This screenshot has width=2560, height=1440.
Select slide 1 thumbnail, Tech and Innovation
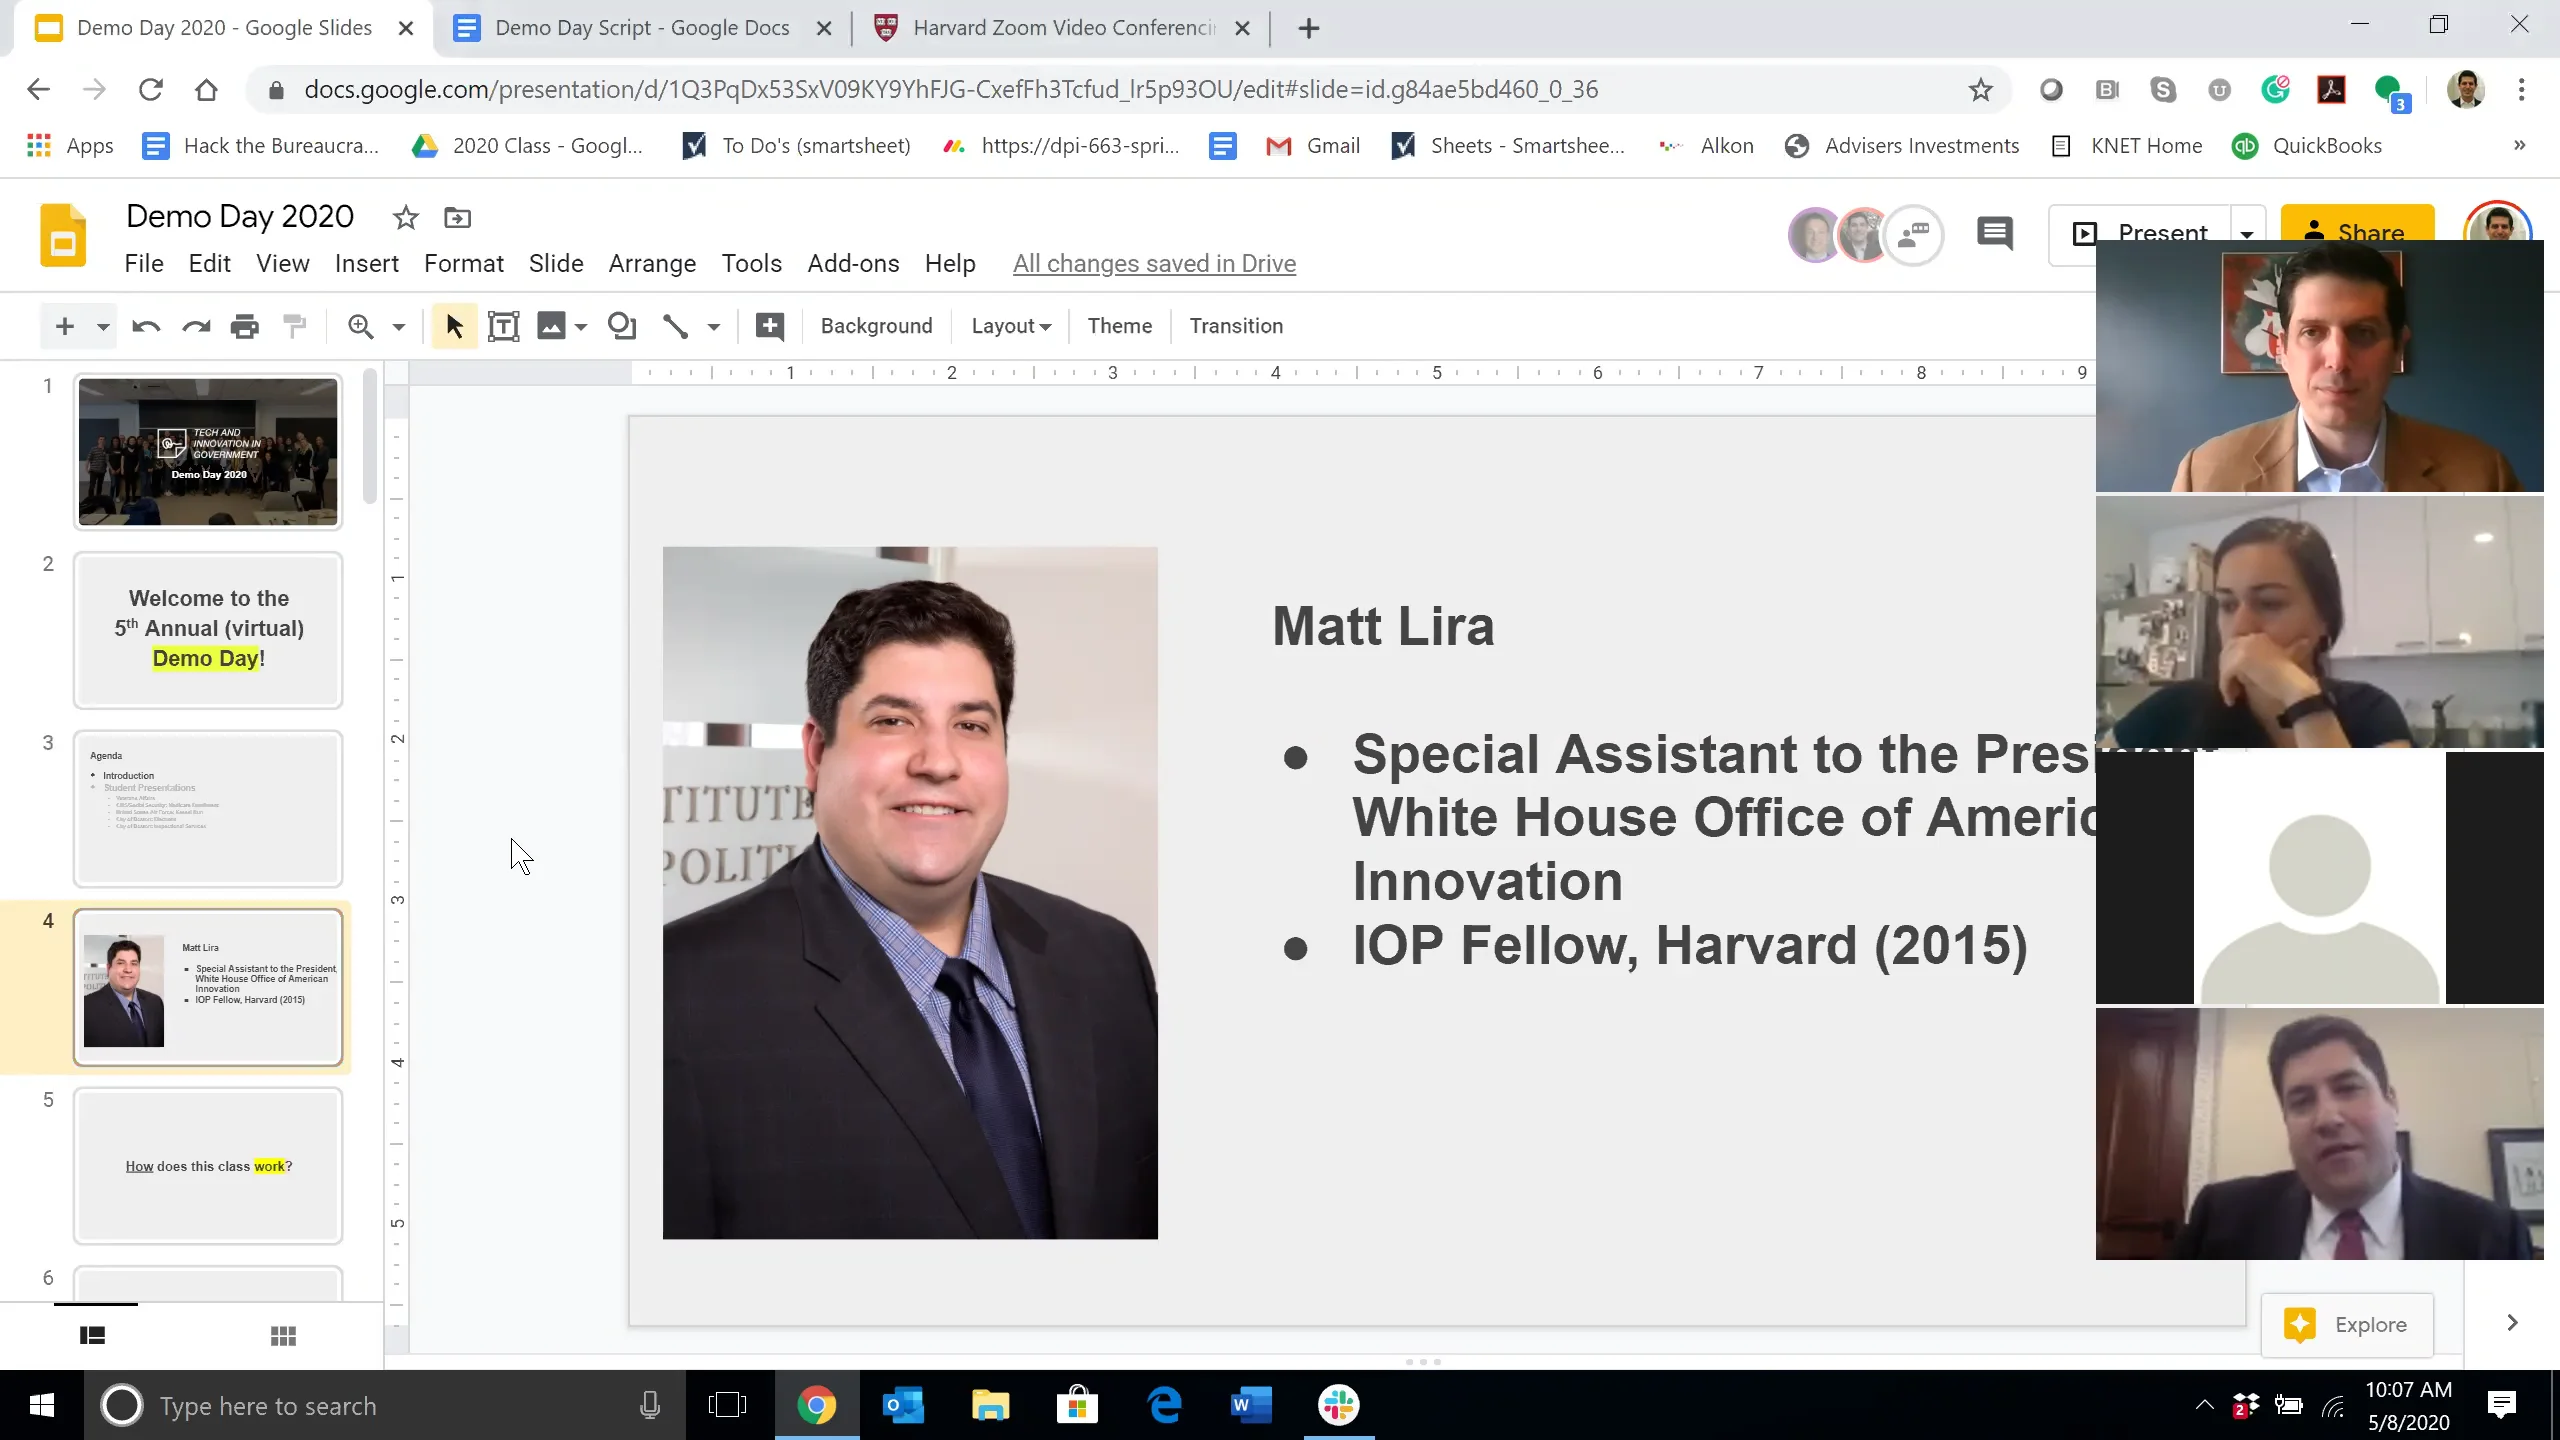tap(208, 451)
